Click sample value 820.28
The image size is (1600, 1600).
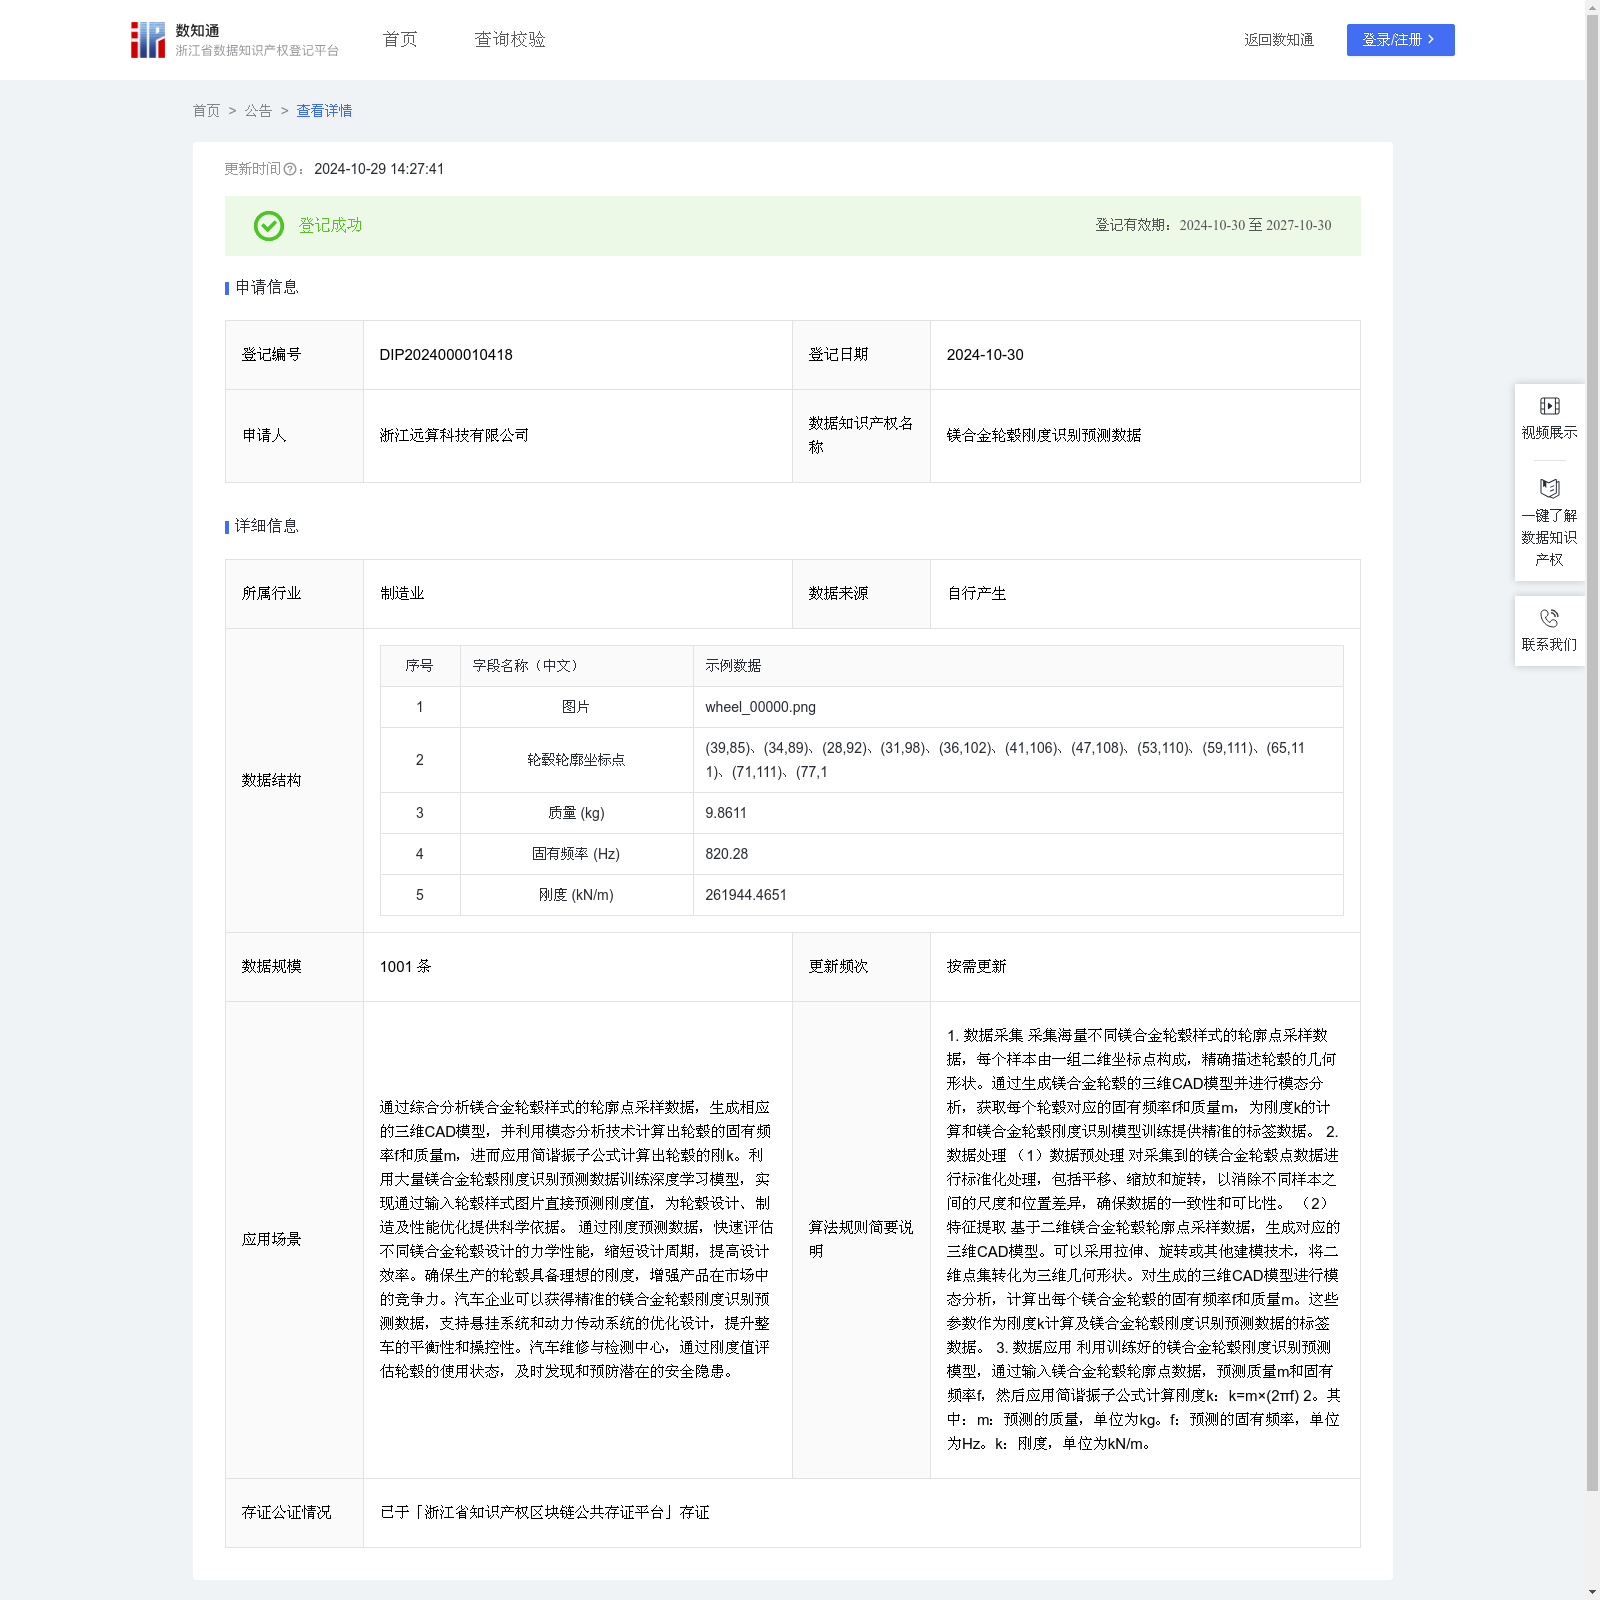(x=727, y=854)
